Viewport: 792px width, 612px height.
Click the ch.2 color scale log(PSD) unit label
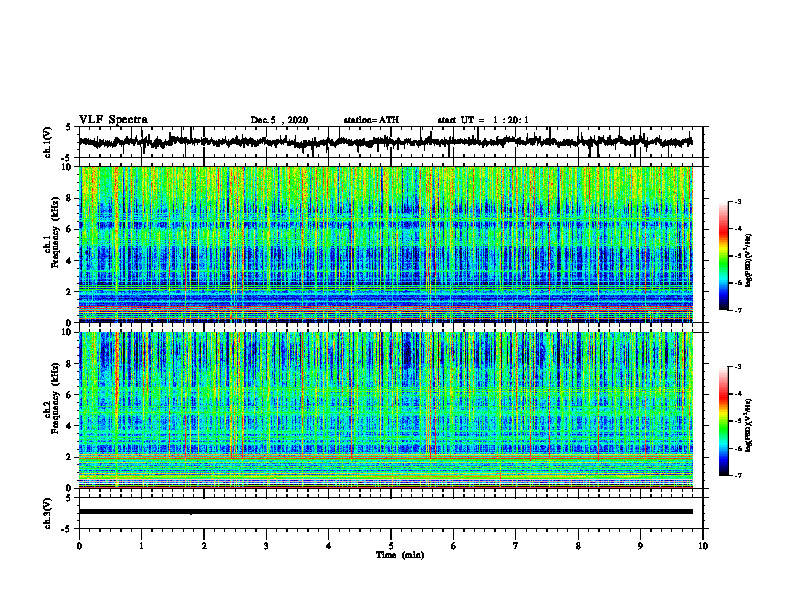tap(749, 425)
